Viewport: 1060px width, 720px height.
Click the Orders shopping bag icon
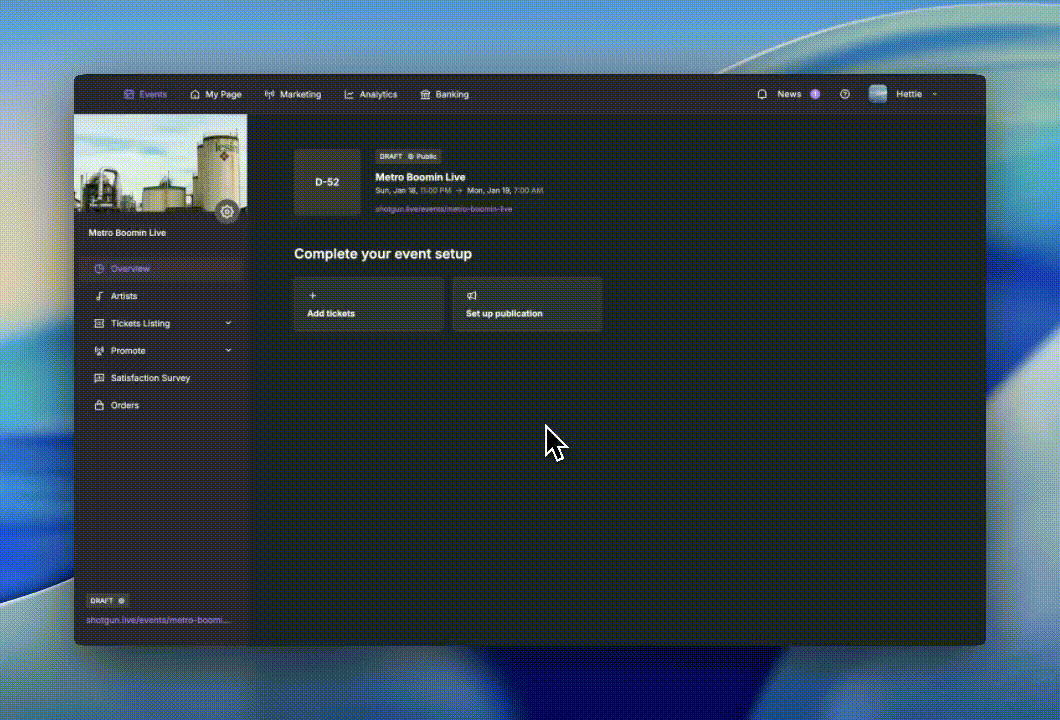click(99, 406)
